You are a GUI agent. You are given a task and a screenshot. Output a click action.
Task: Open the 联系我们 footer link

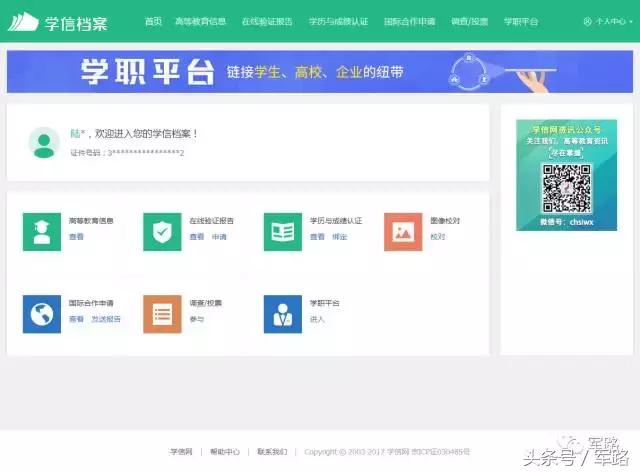(x=272, y=451)
